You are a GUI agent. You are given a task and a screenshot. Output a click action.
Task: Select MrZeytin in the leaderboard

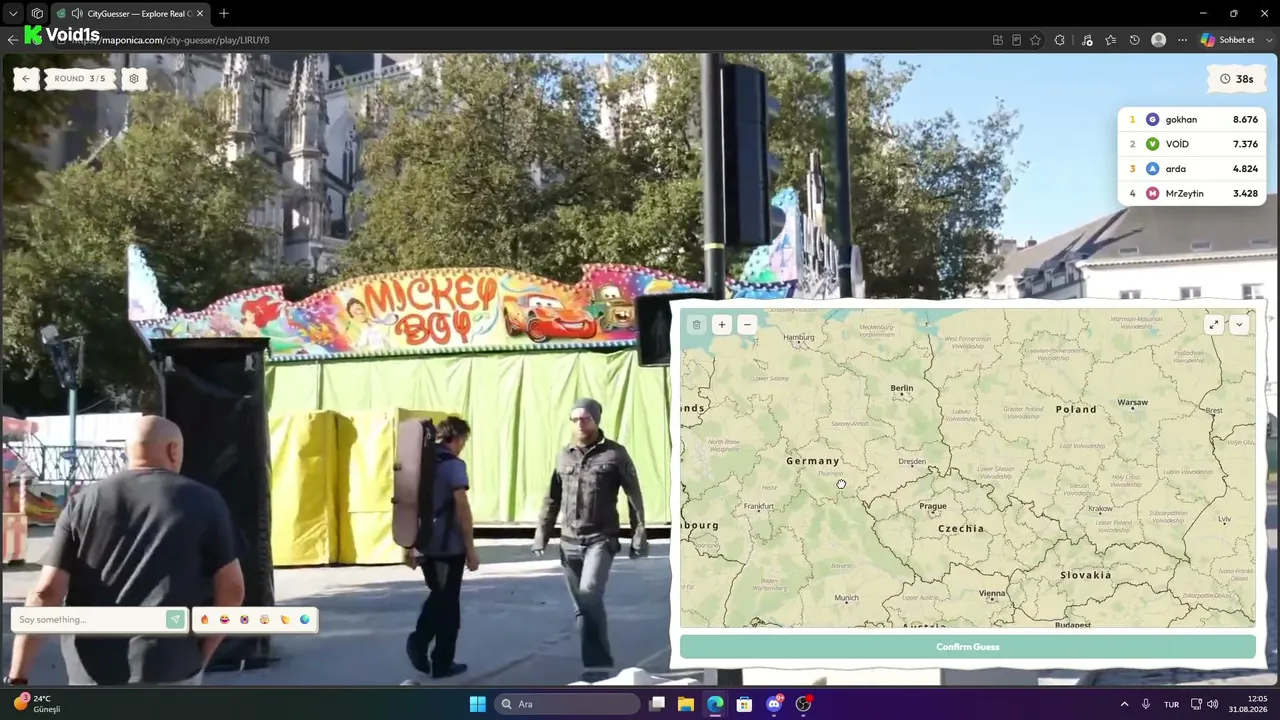click(1192, 193)
